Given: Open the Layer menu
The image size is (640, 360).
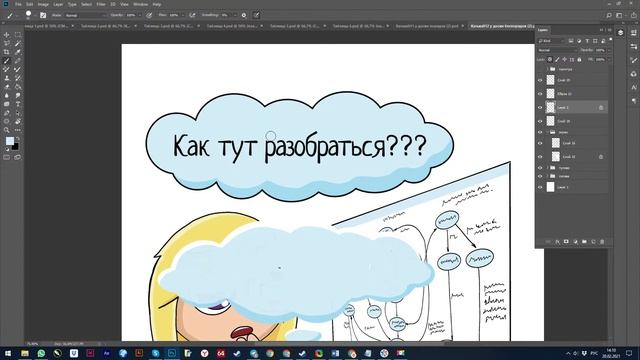Looking at the screenshot, I should pyautogui.click(x=58, y=4).
